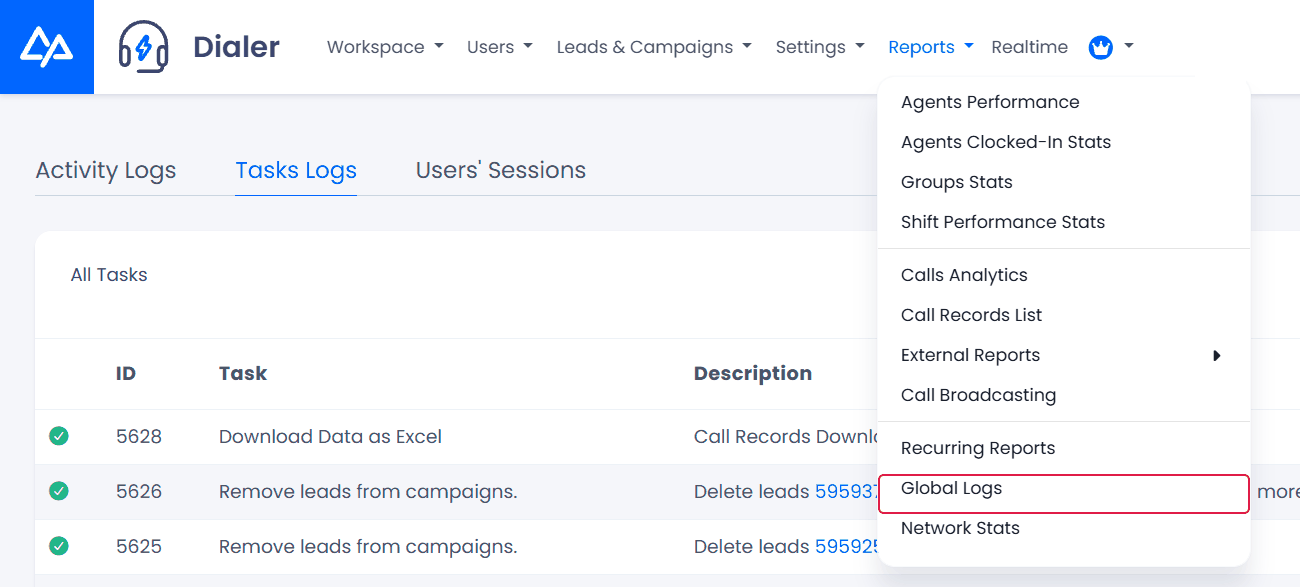Click the ID column header
Viewport: 1300px width, 587px height.
coord(126,374)
